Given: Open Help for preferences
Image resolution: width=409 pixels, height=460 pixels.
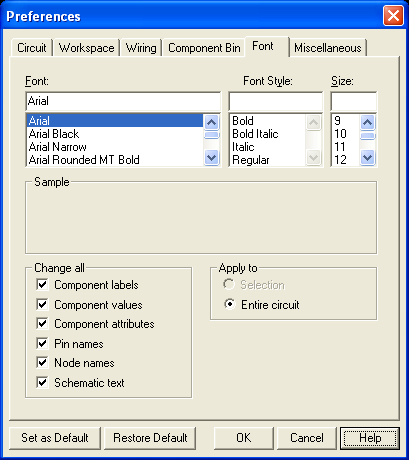Looking at the screenshot, I should point(370,438).
